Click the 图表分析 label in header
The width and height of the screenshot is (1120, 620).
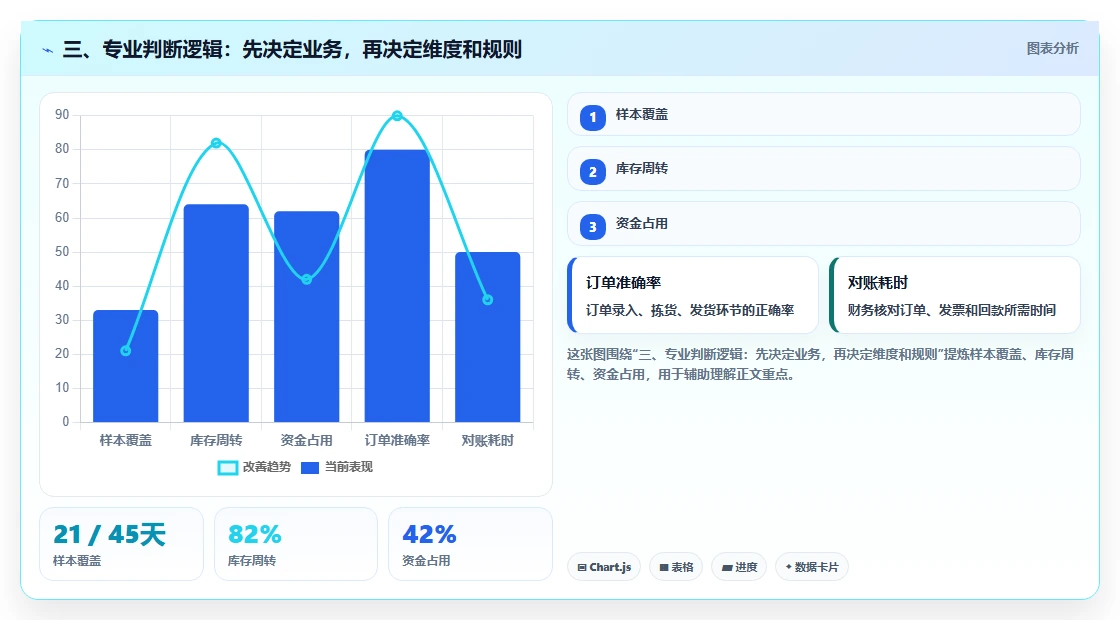tap(1052, 49)
